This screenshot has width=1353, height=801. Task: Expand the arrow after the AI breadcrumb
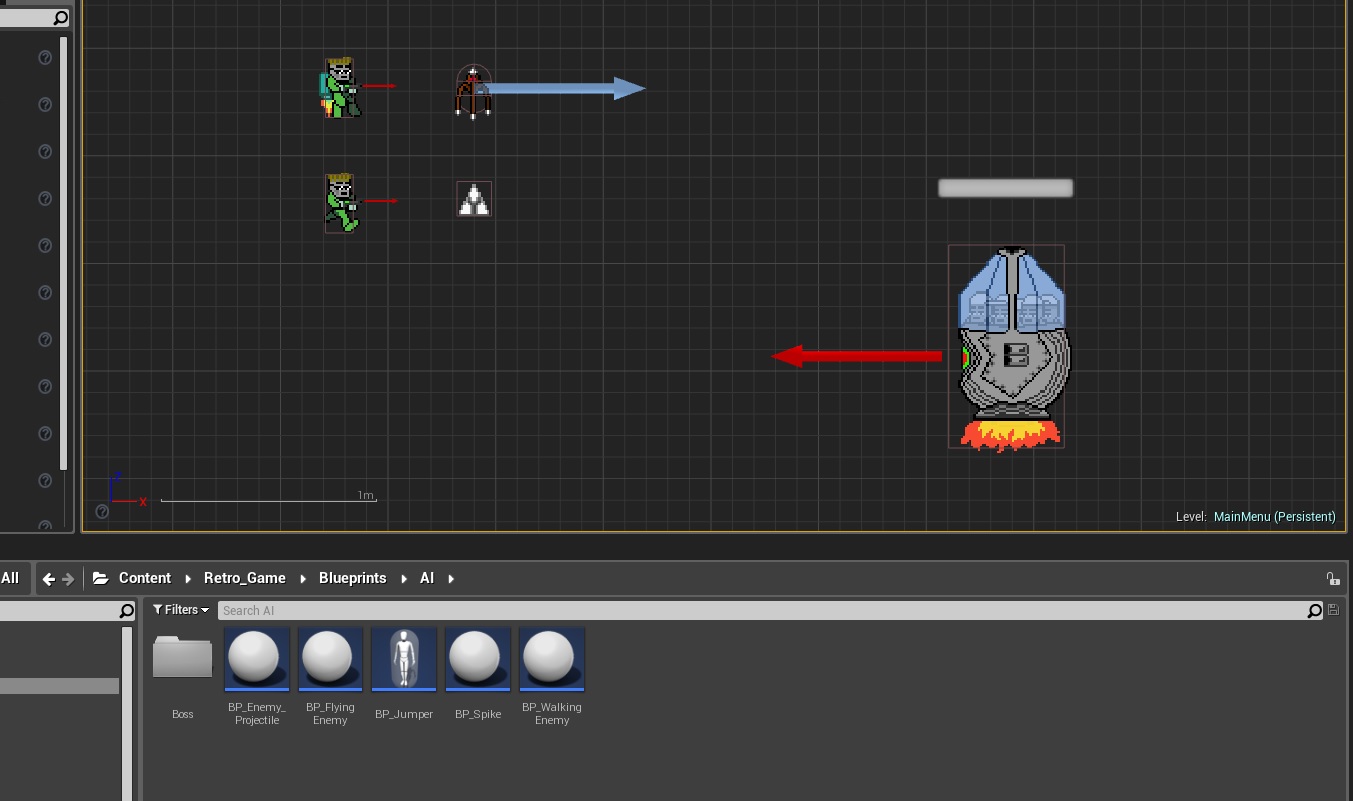[x=451, y=579]
